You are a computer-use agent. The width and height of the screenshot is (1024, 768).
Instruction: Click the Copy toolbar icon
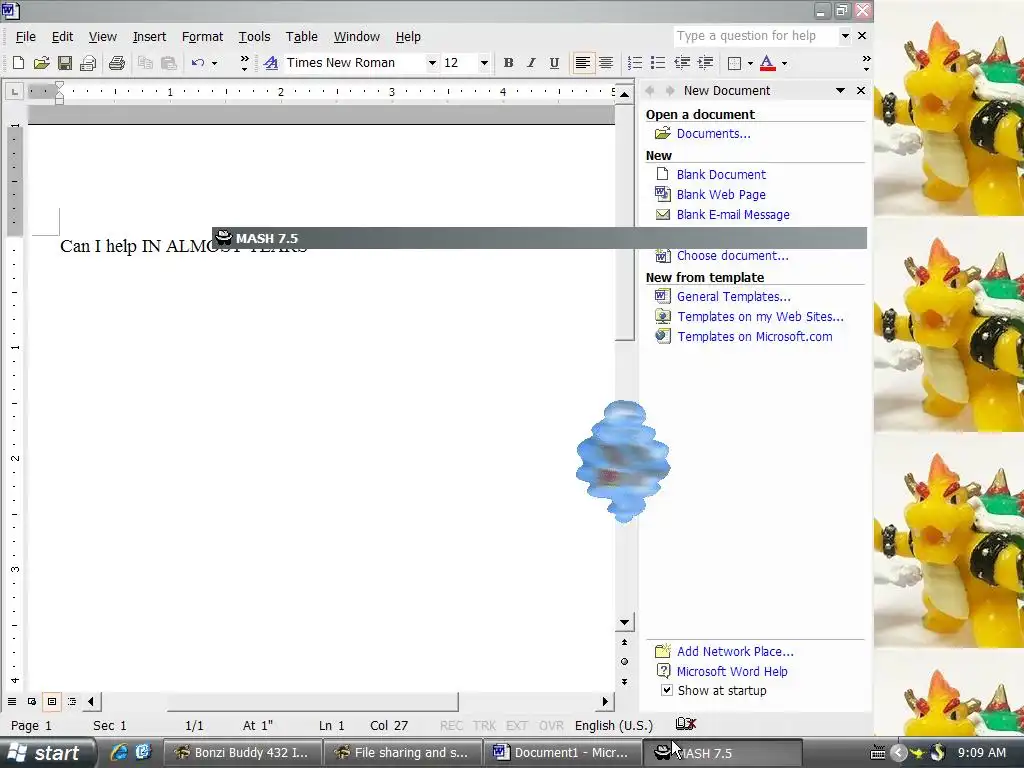[145, 63]
